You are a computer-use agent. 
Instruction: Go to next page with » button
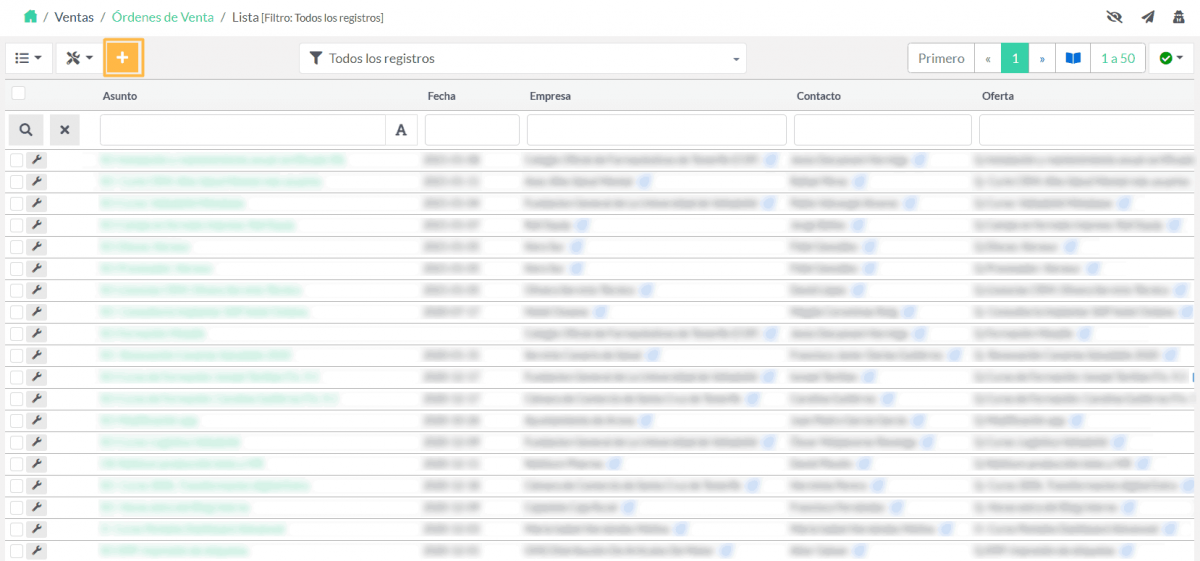click(x=1042, y=59)
